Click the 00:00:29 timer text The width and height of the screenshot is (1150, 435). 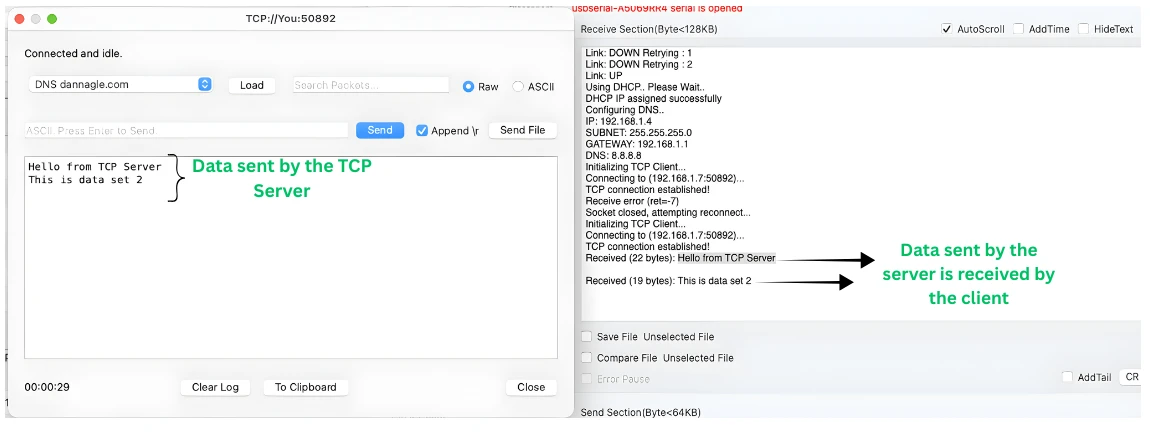click(x=47, y=387)
